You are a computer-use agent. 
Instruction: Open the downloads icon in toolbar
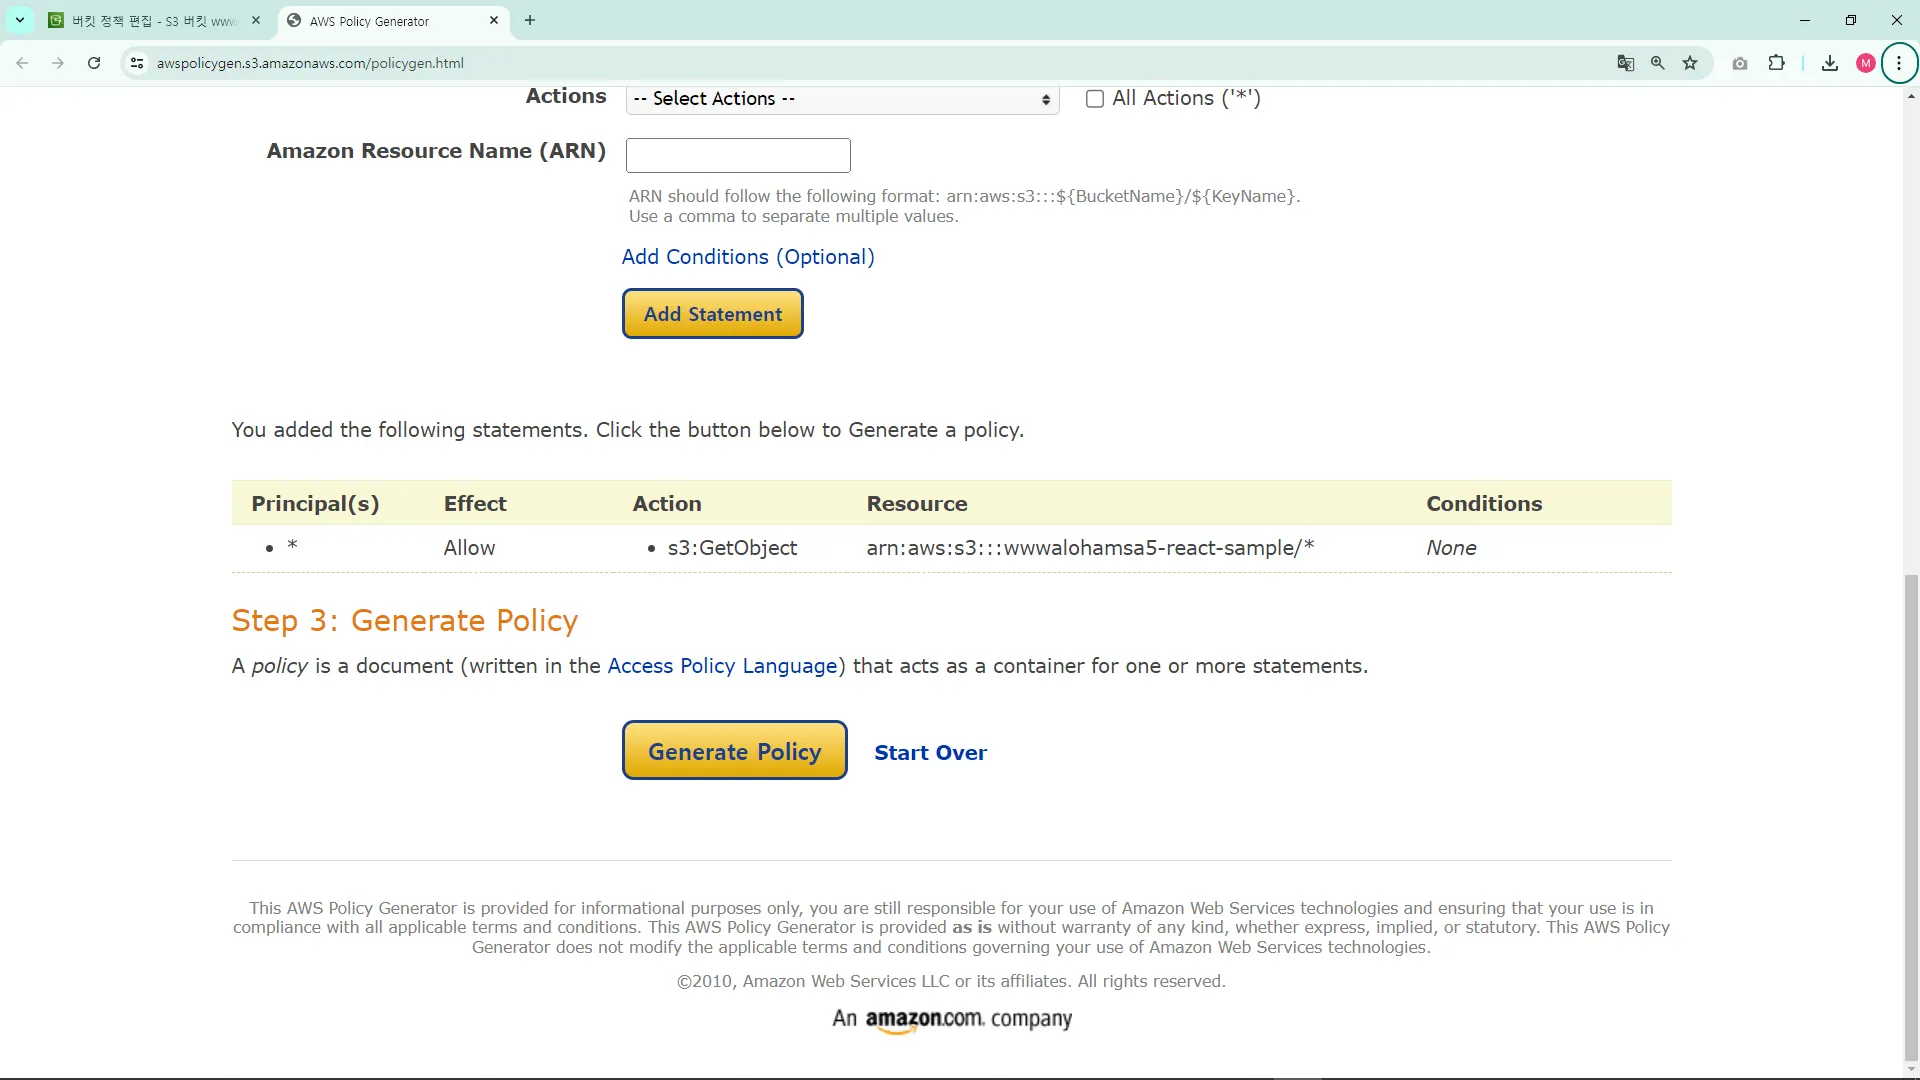(x=1829, y=63)
